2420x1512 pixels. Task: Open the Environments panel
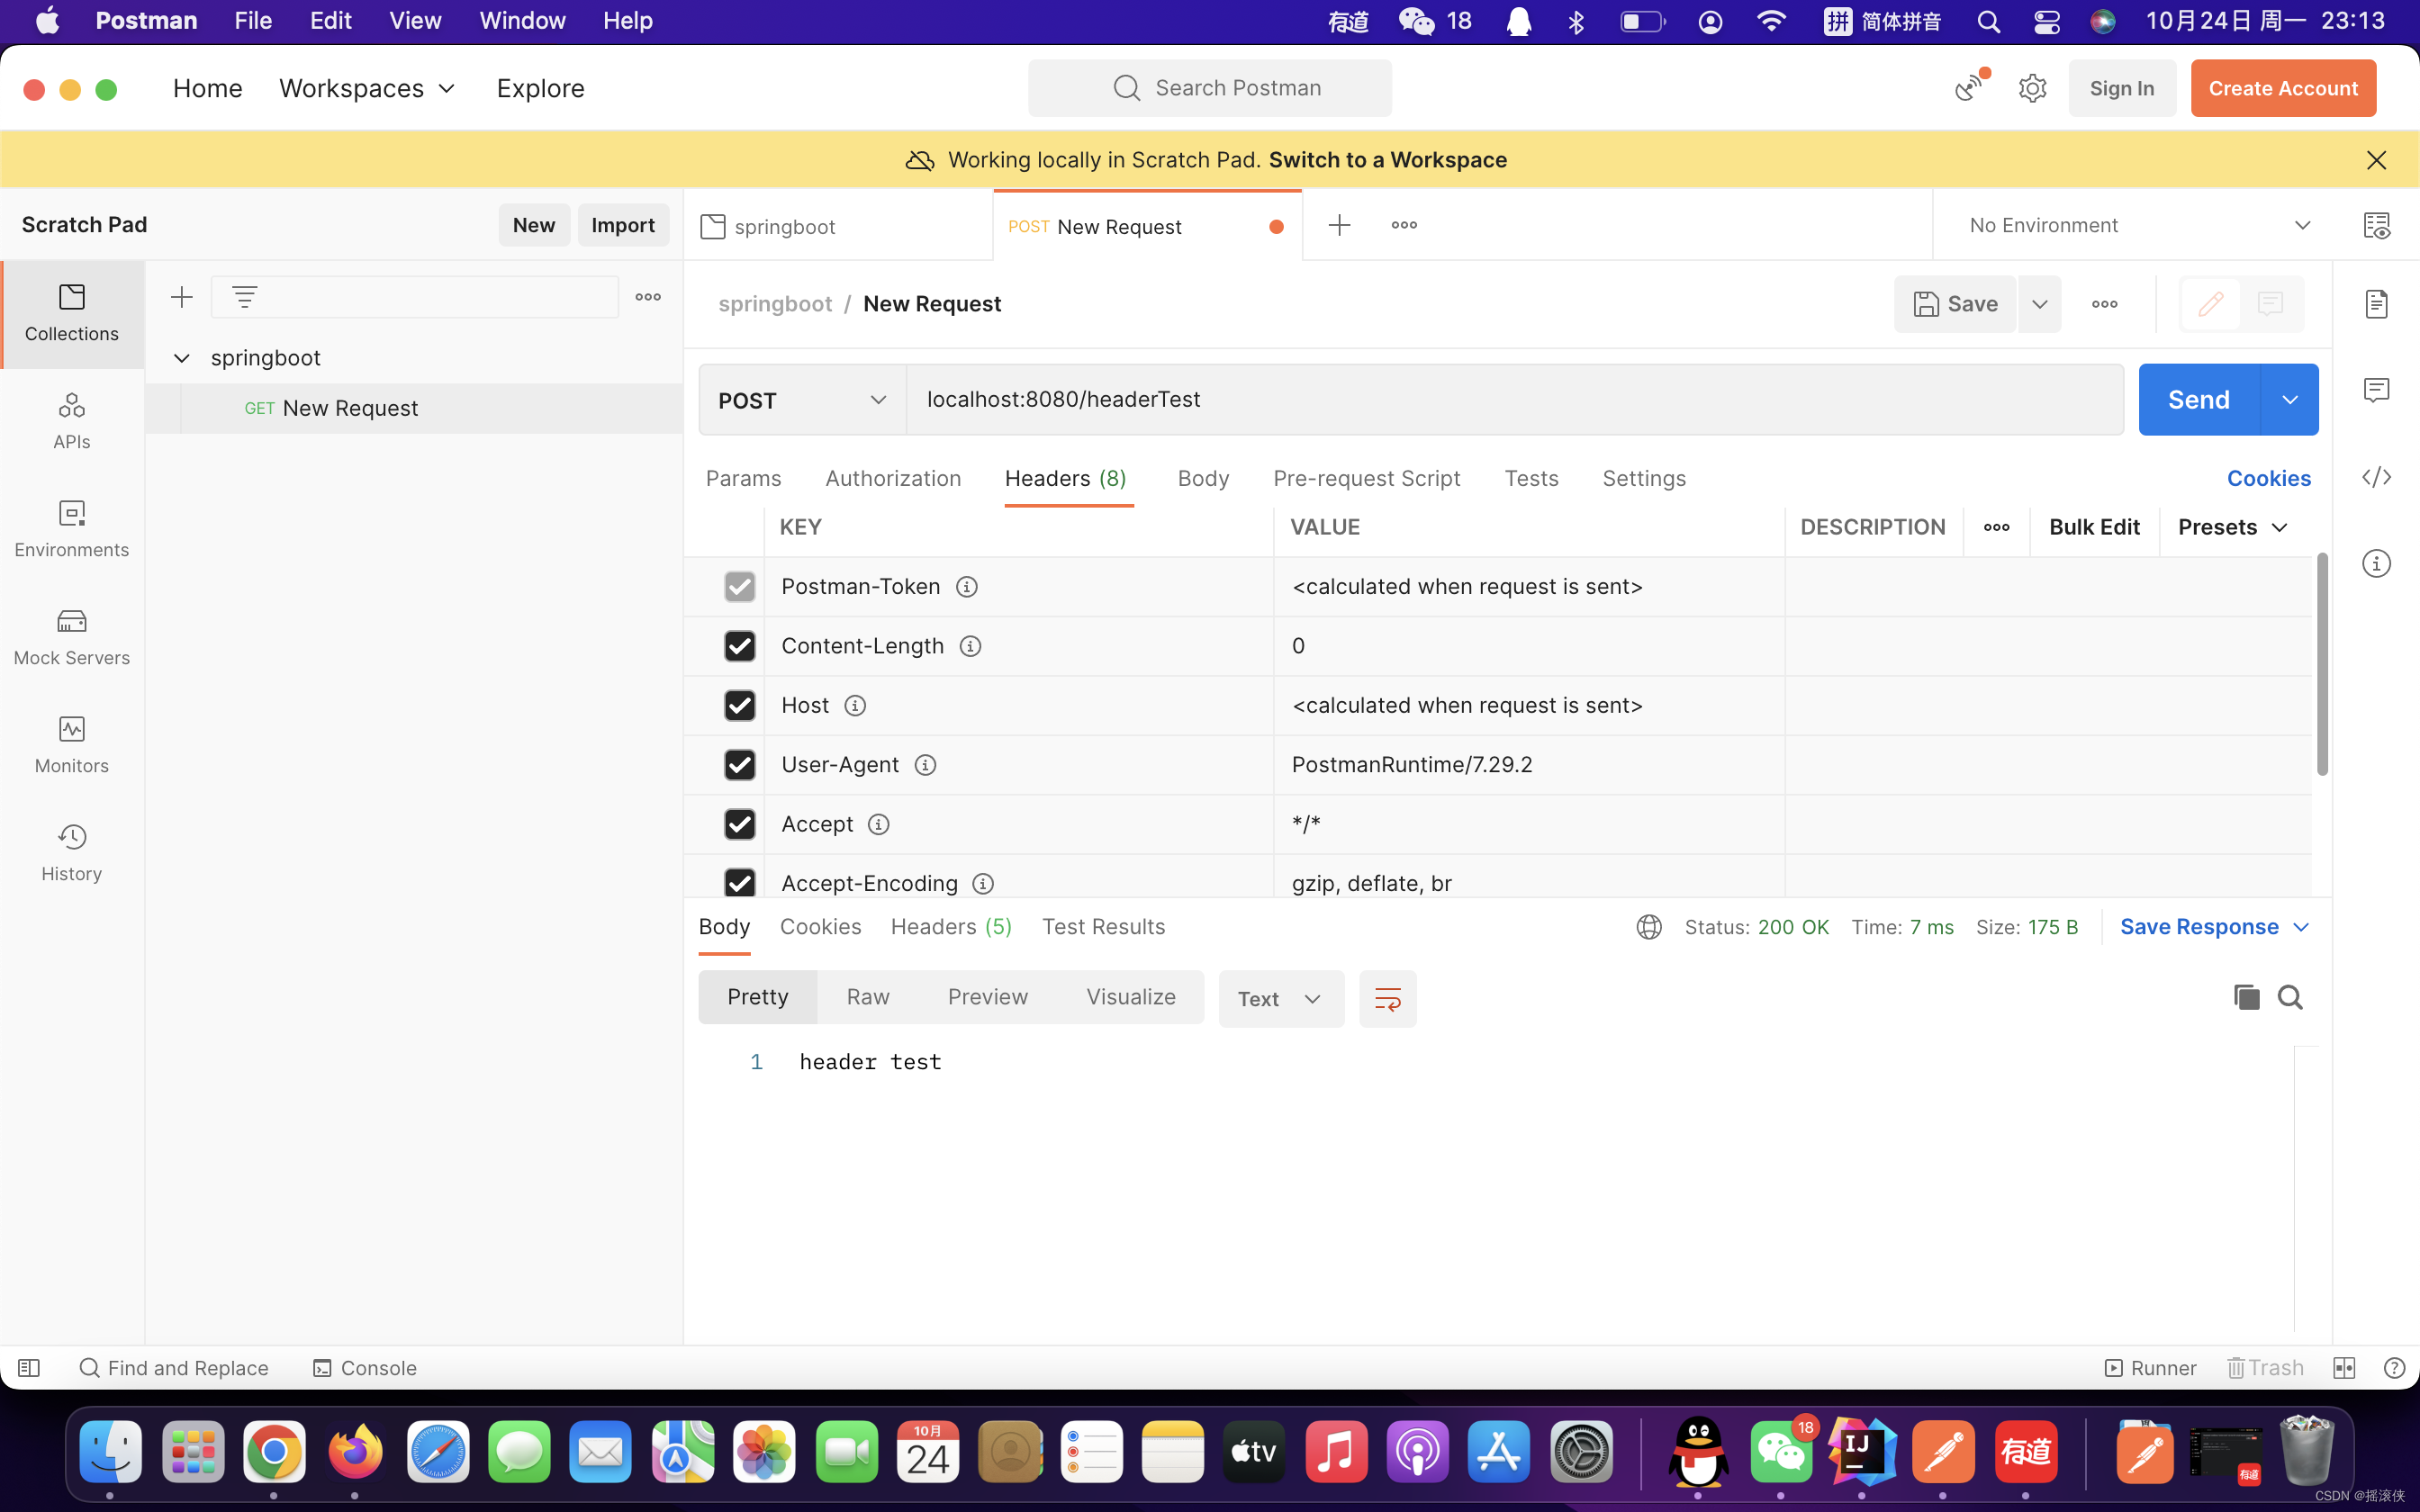point(71,529)
